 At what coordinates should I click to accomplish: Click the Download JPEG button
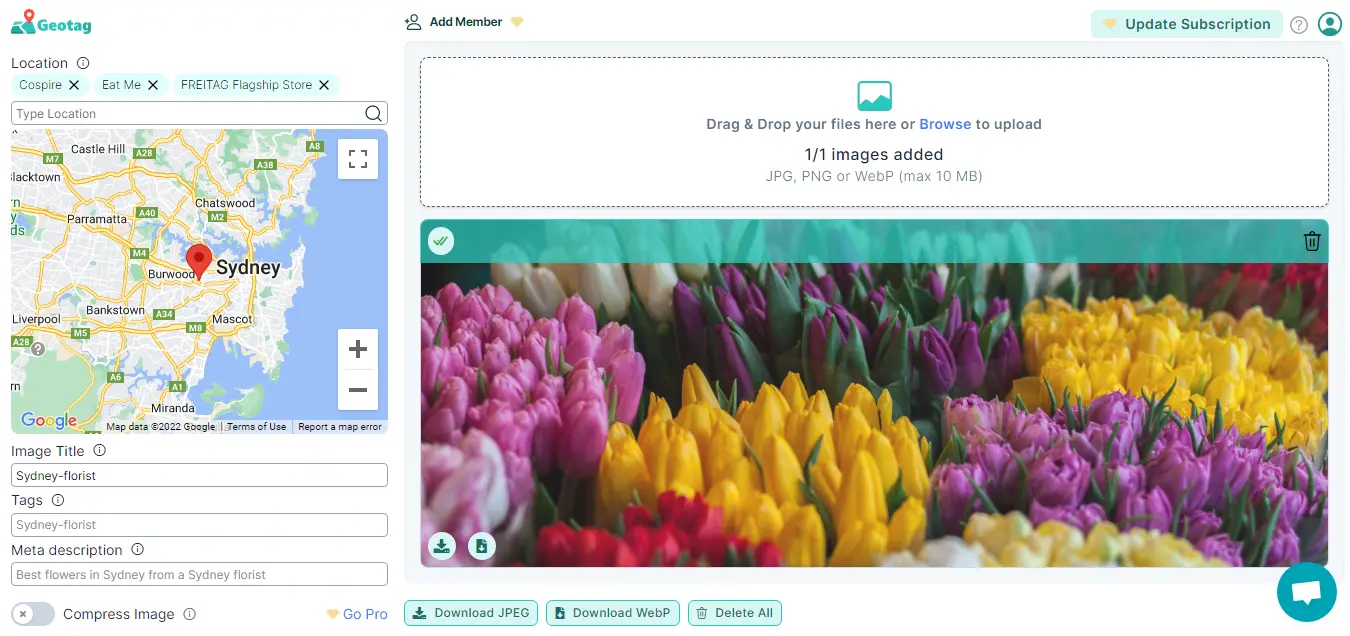click(471, 613)
